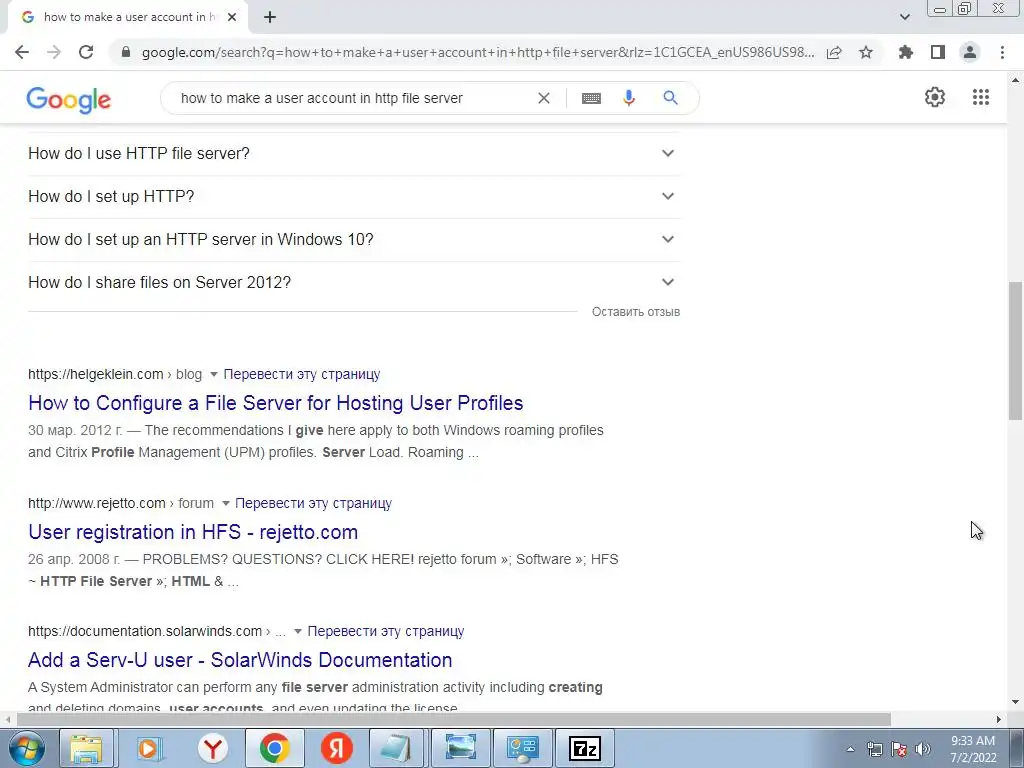Viewport: 1024px width, 768px height.
Task: Open Google settings gear
Action: [x=935, y=97]
